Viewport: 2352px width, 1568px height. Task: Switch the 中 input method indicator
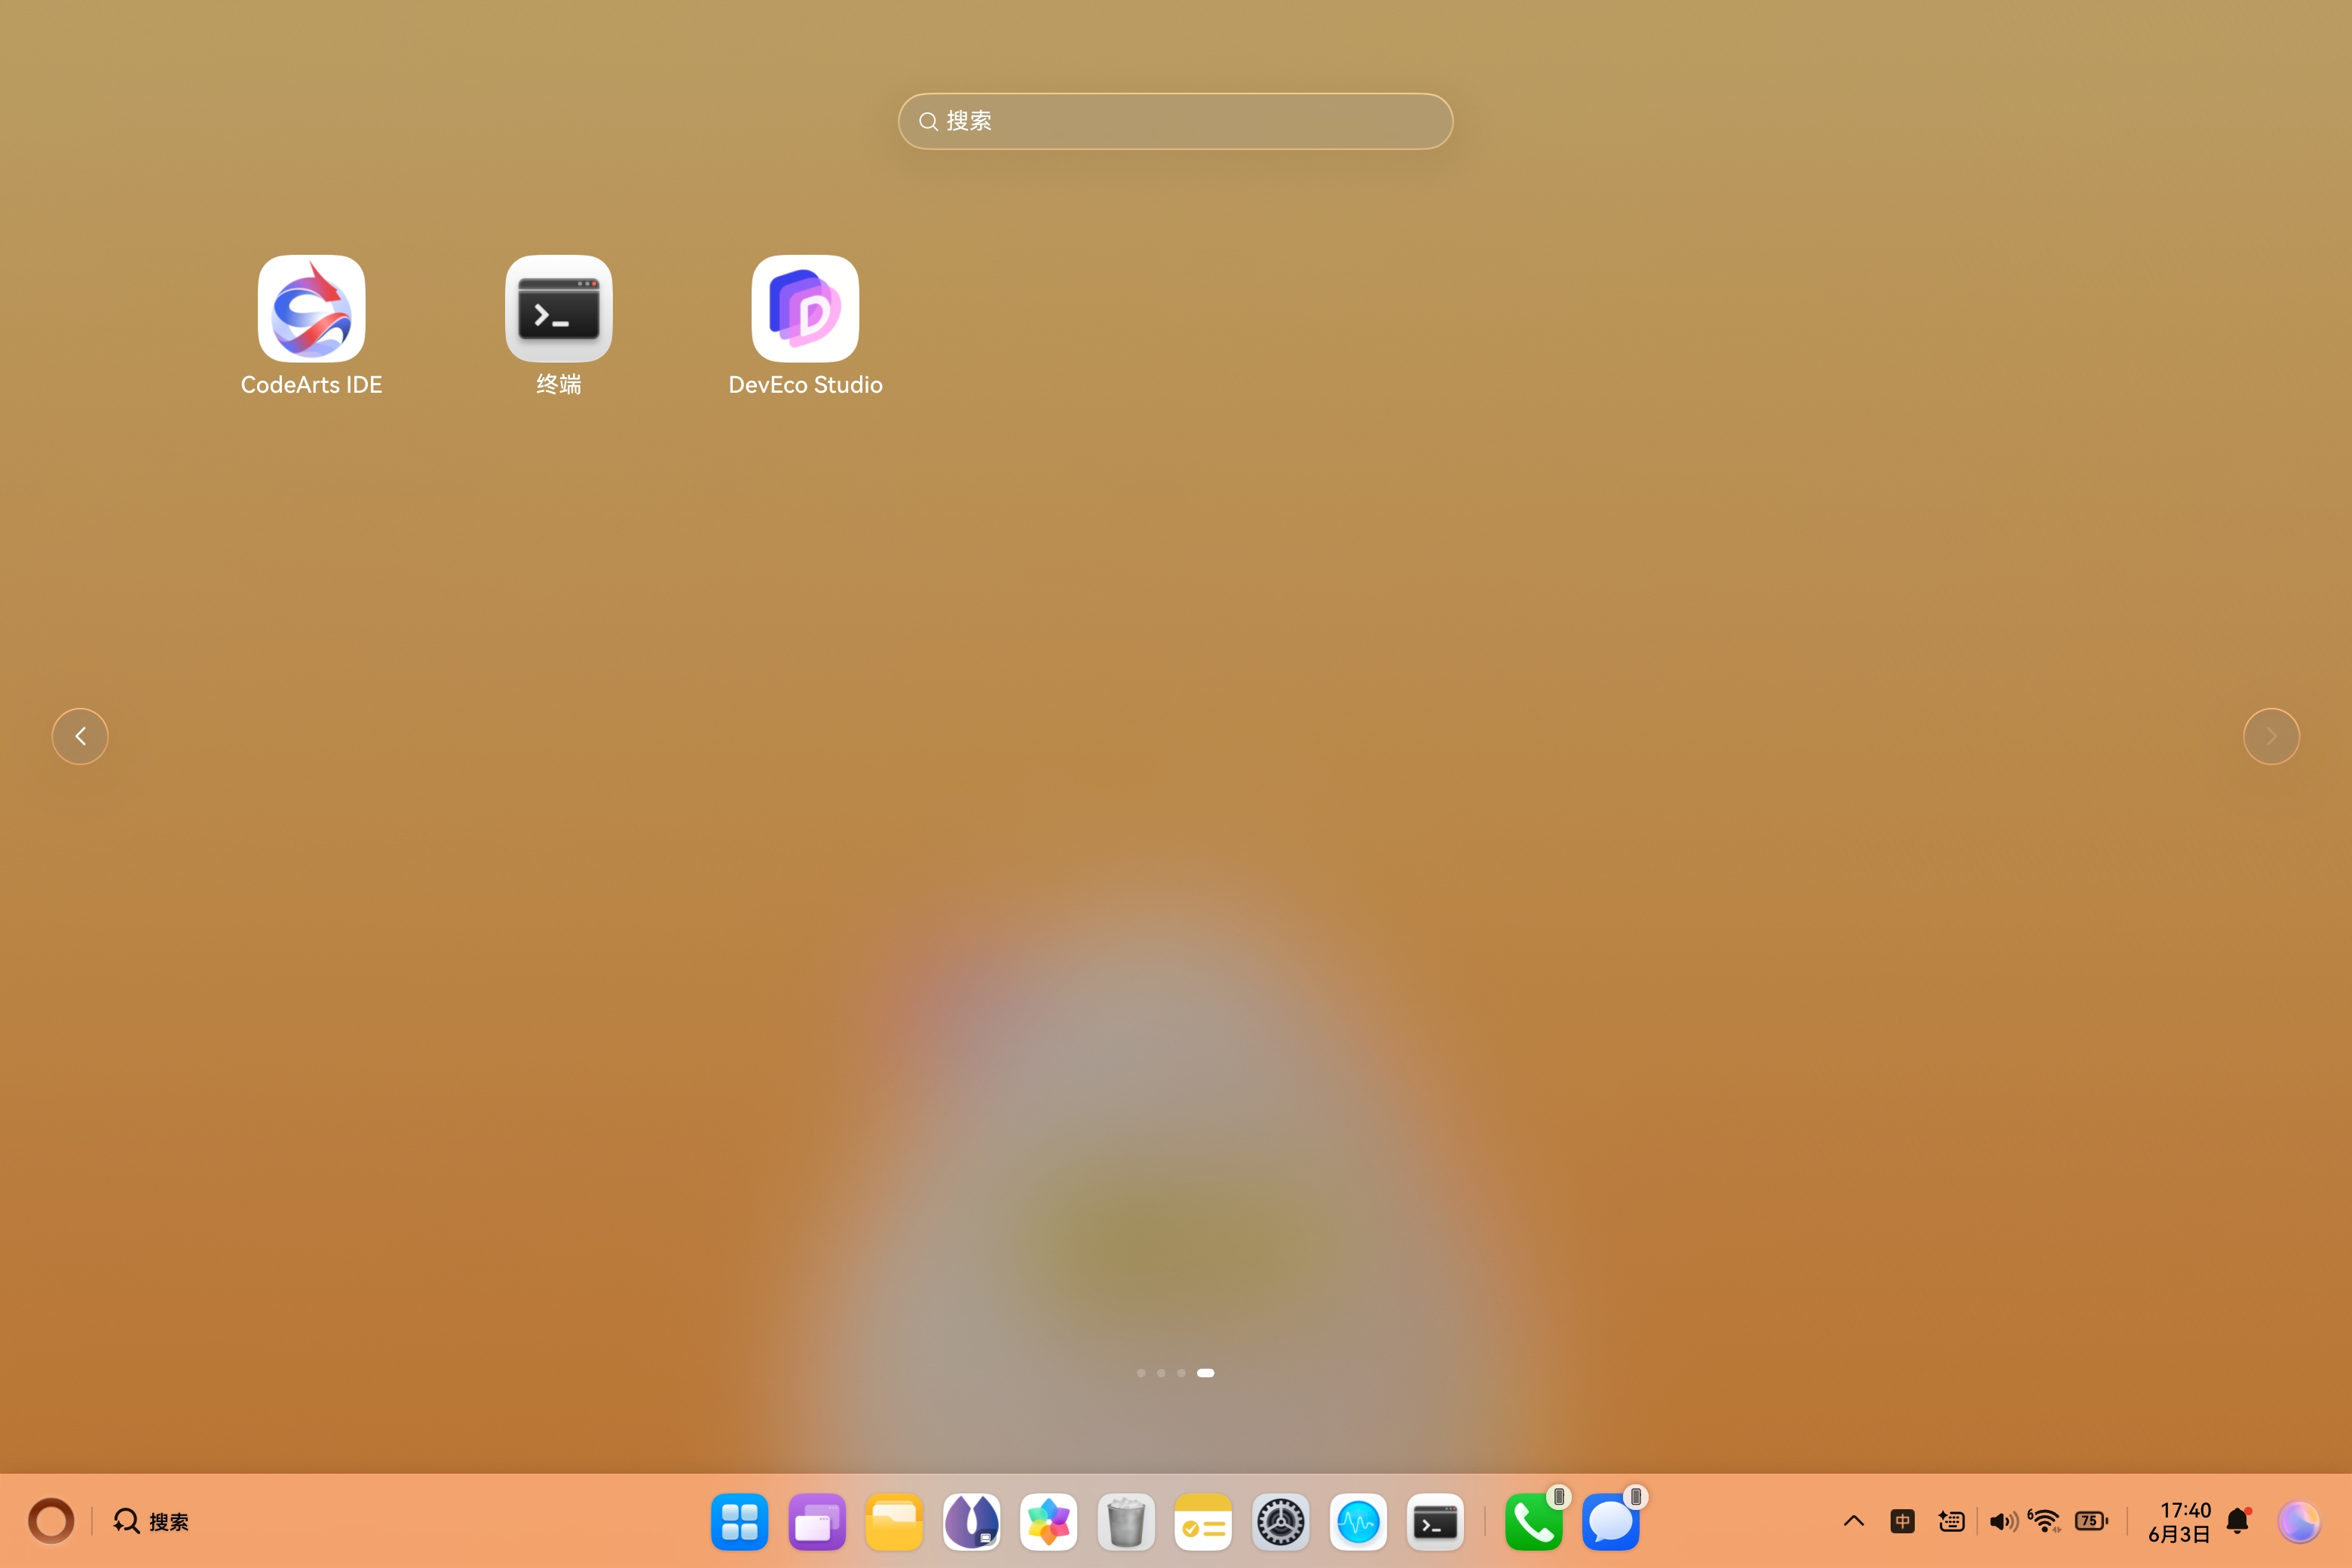(x=1902, y=1521)
